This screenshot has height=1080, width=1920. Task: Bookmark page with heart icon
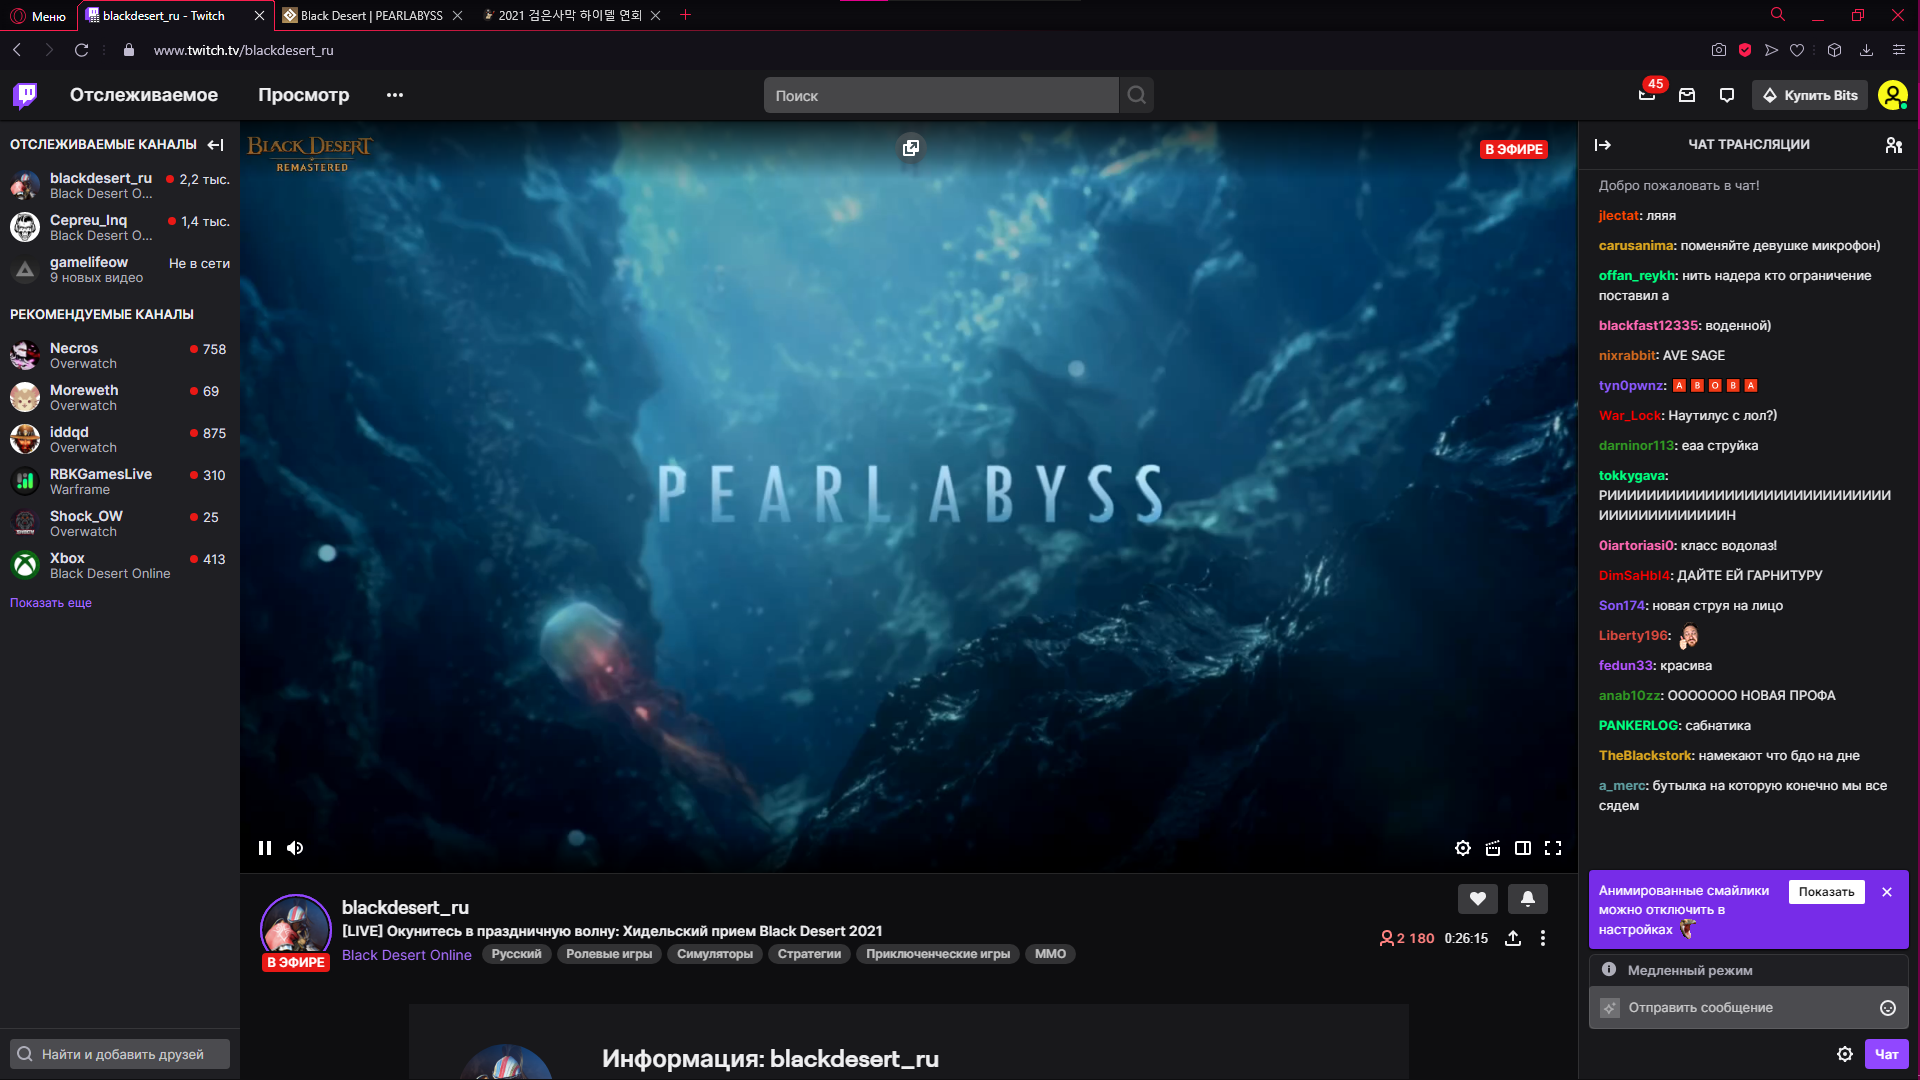[1797, 50]
